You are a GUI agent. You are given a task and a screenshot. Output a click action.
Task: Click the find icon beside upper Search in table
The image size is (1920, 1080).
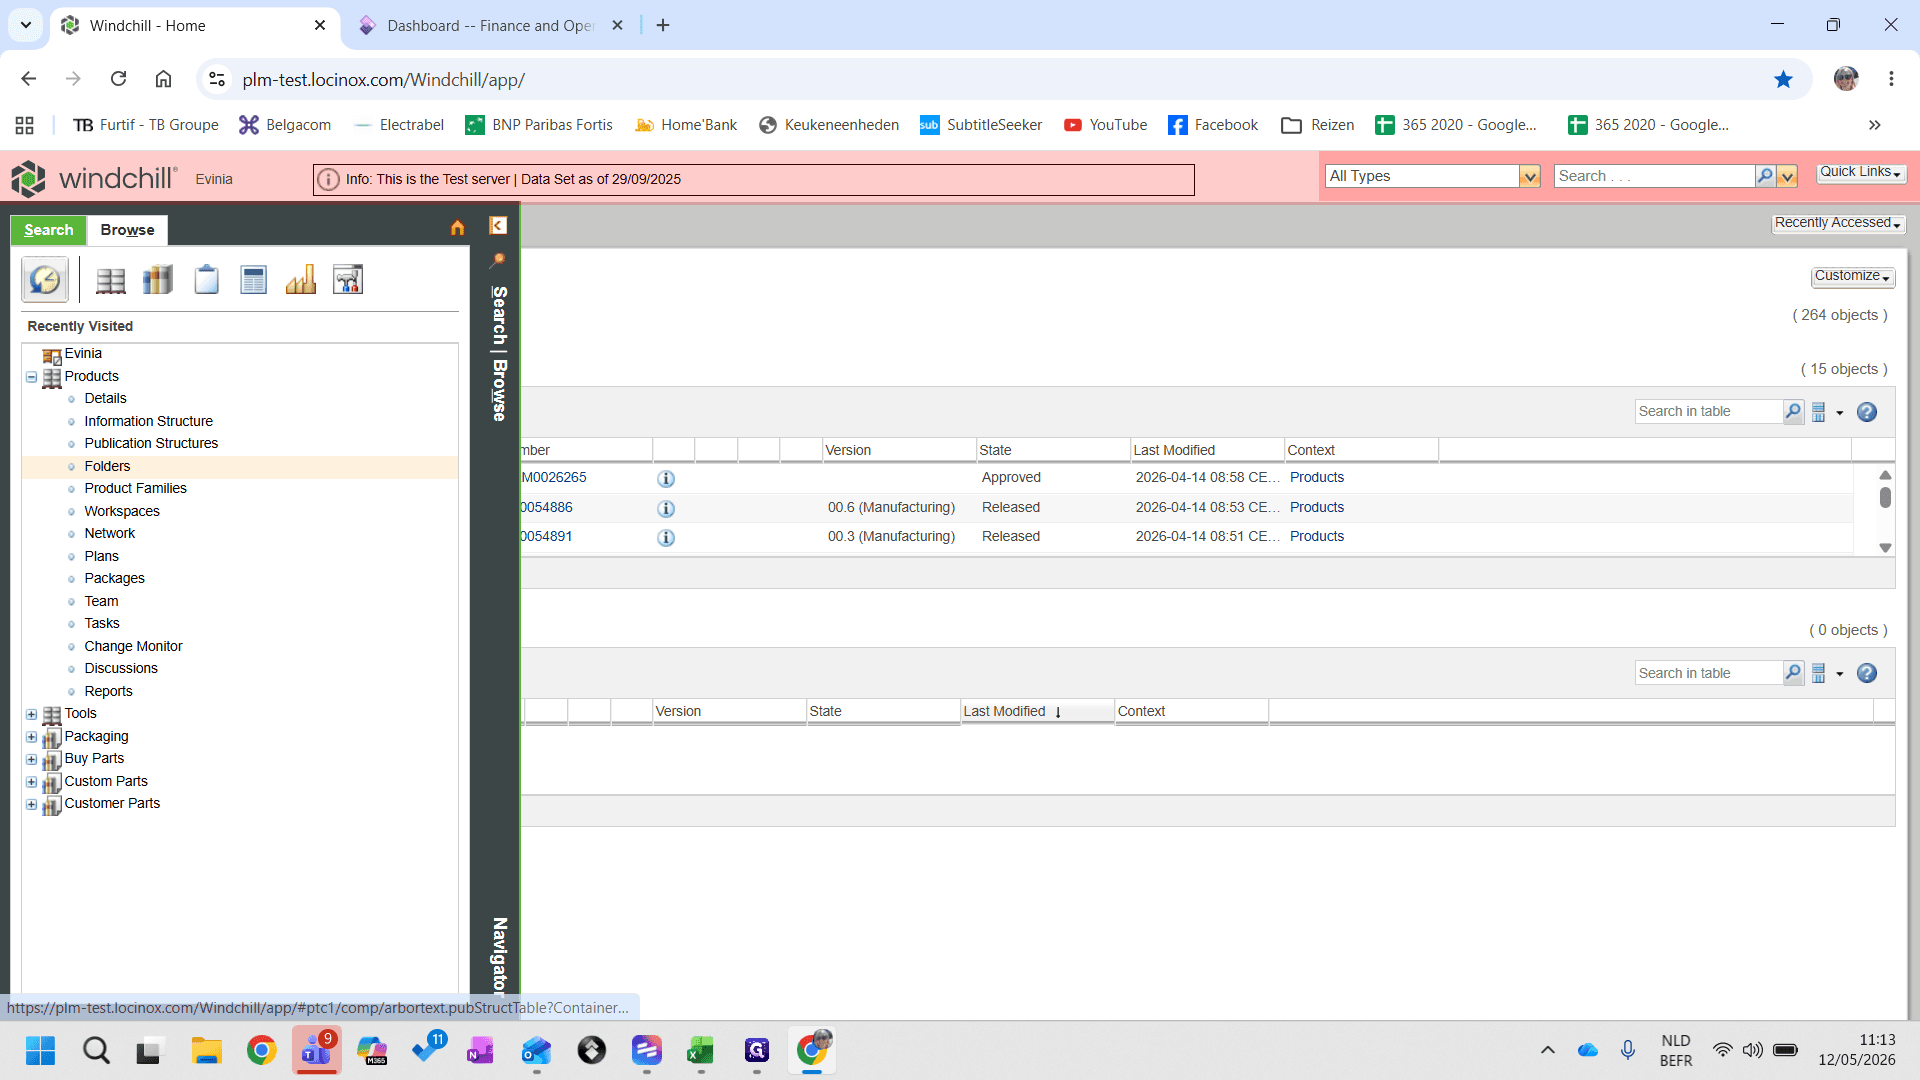[1793, 412]
